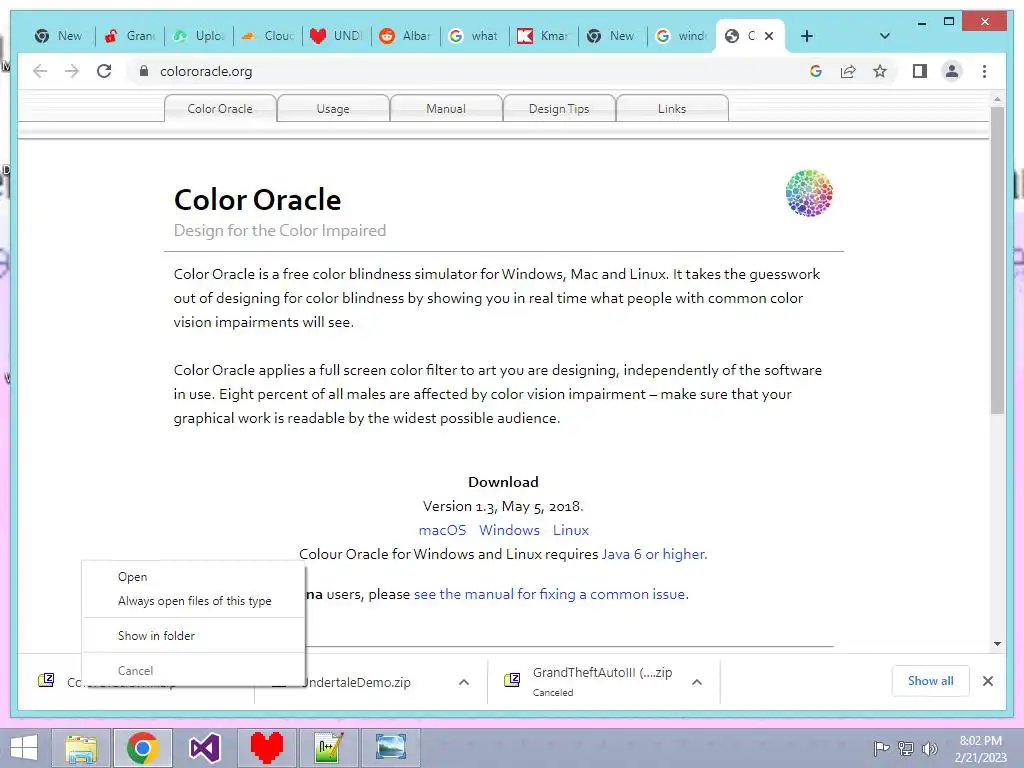Switch to the UND heart tab

pos(337,36)
